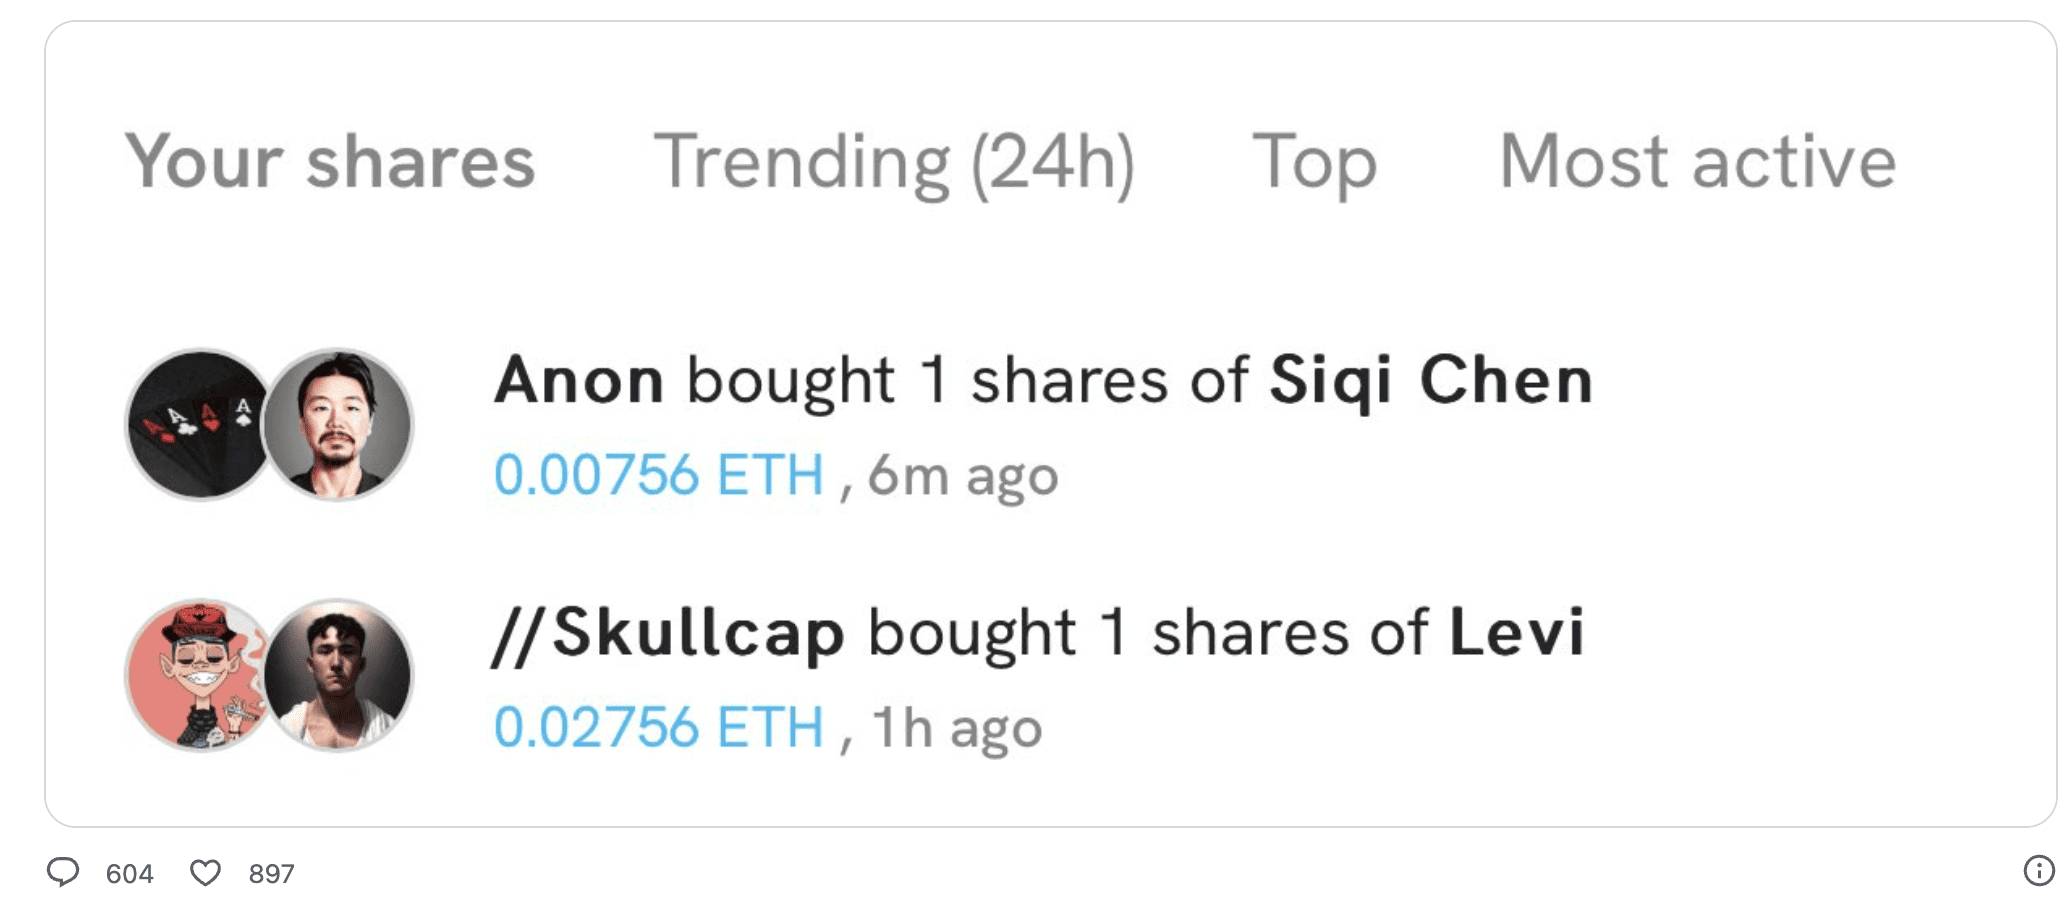Click the Levi name link

coord(1517,633)
